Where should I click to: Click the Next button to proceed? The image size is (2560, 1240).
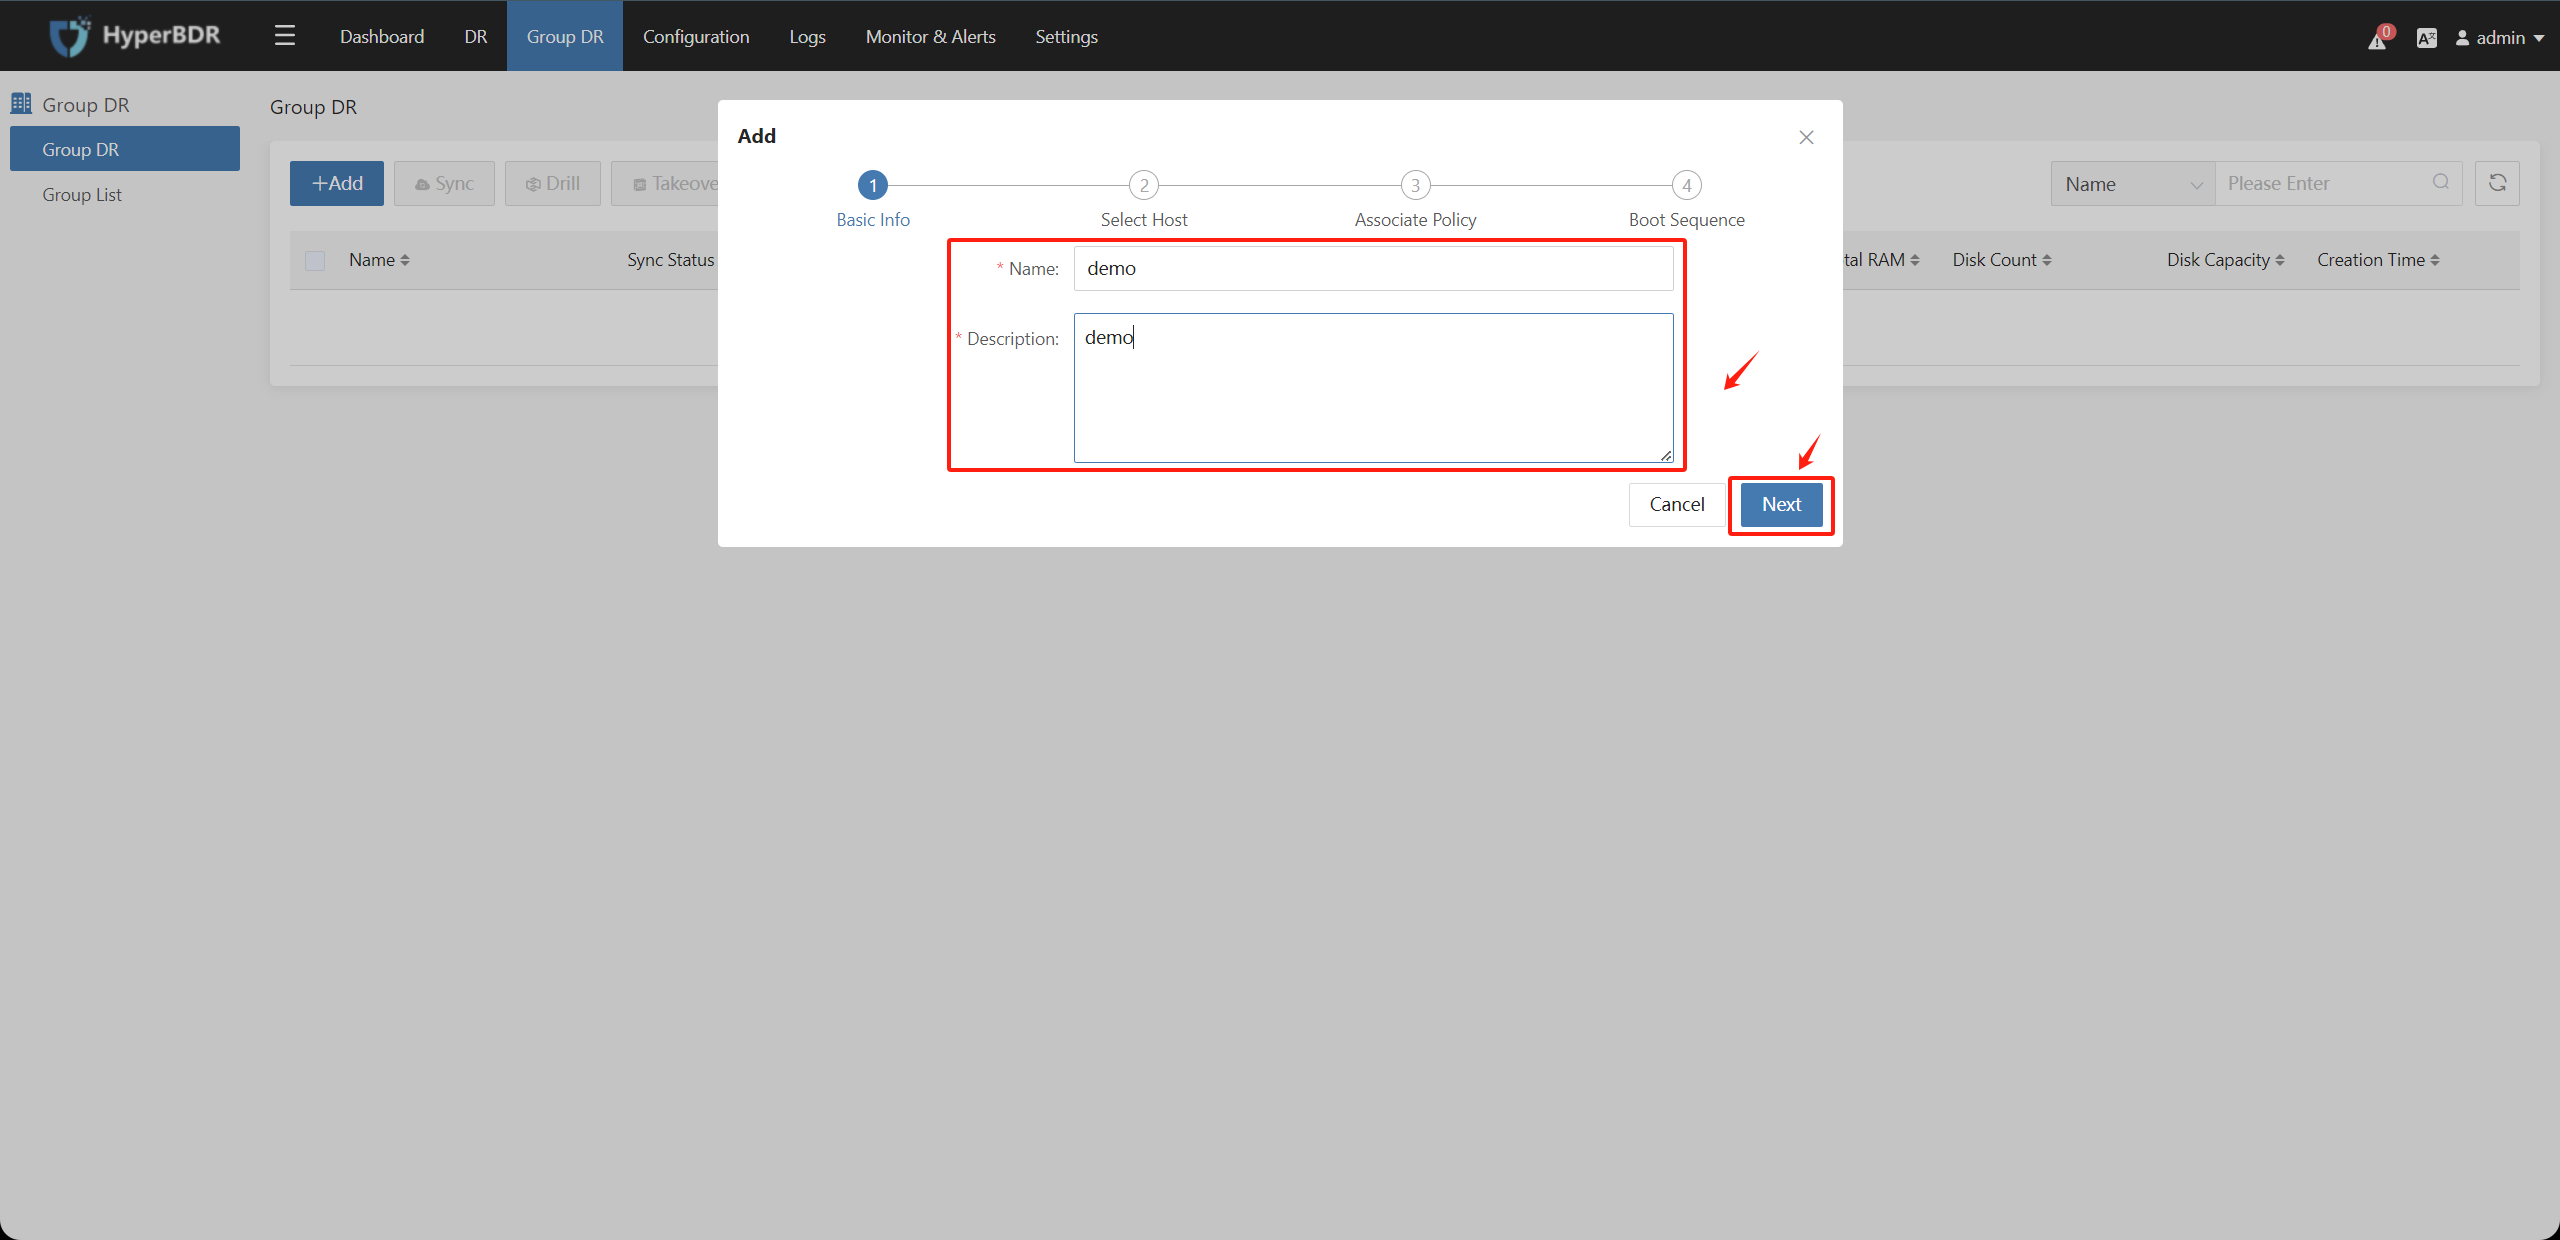point(1781,504)
